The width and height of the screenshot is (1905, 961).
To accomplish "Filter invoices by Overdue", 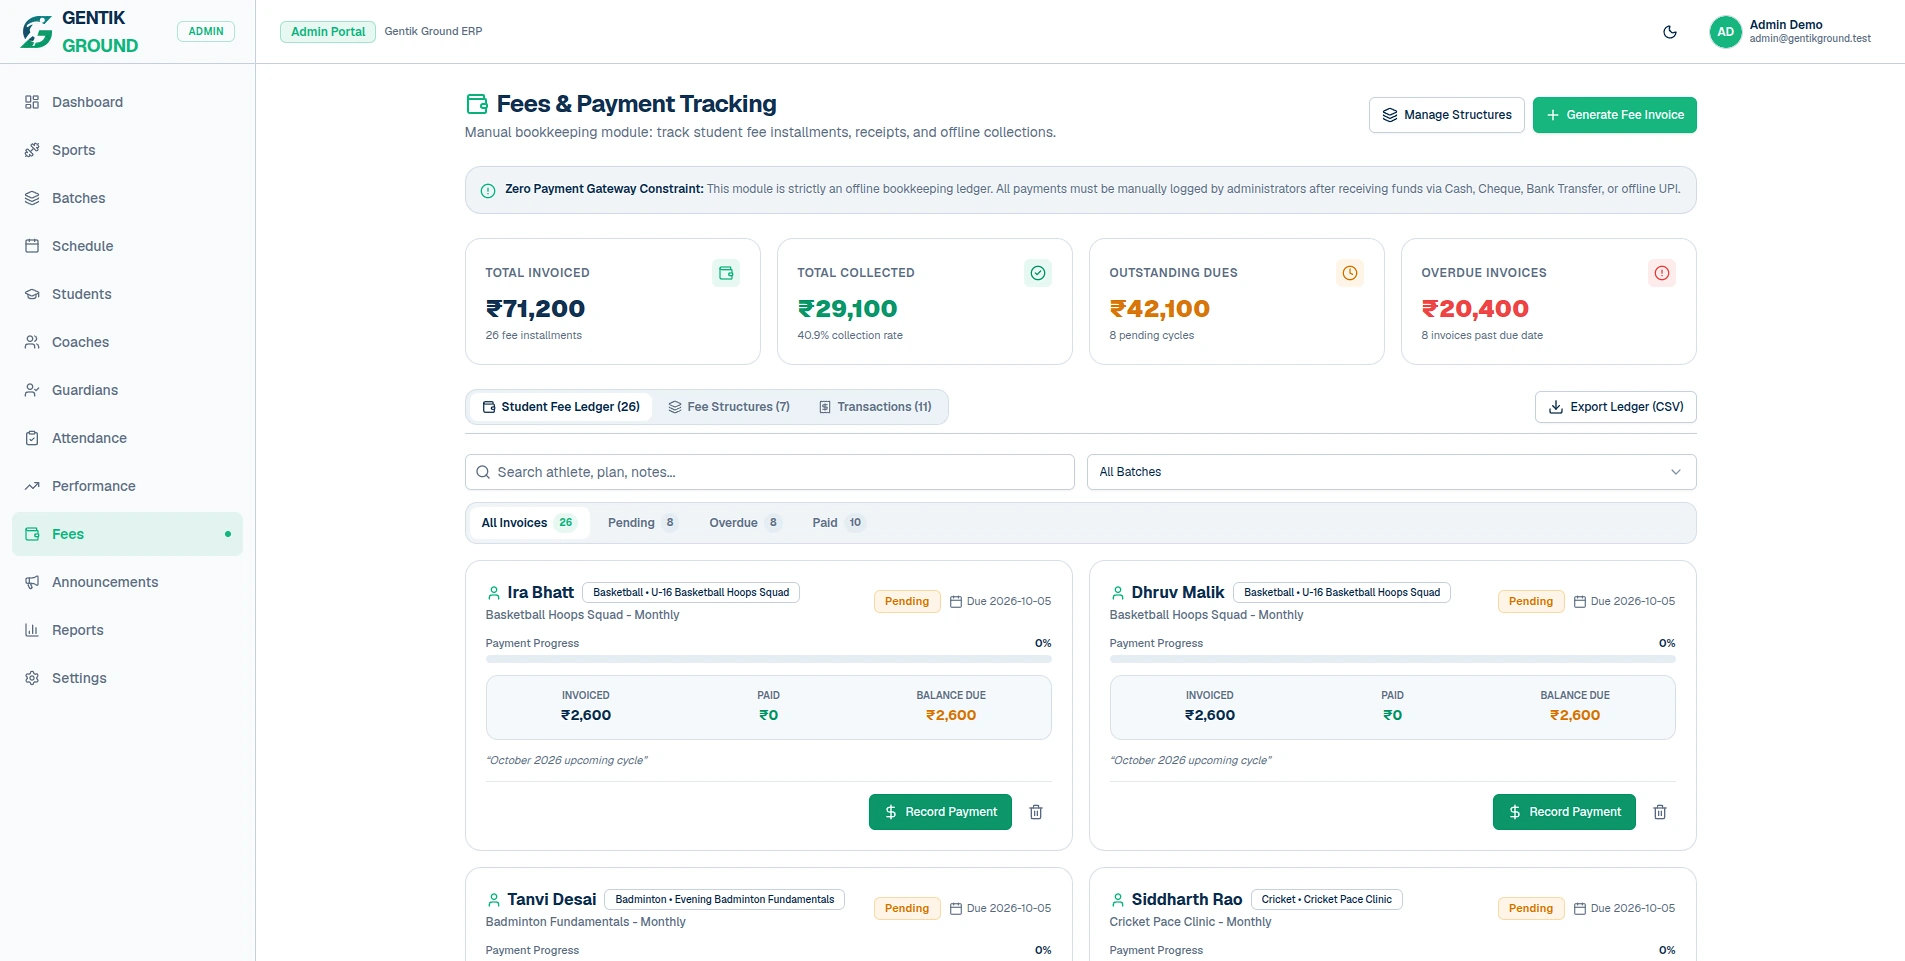I will pos(745,523).
